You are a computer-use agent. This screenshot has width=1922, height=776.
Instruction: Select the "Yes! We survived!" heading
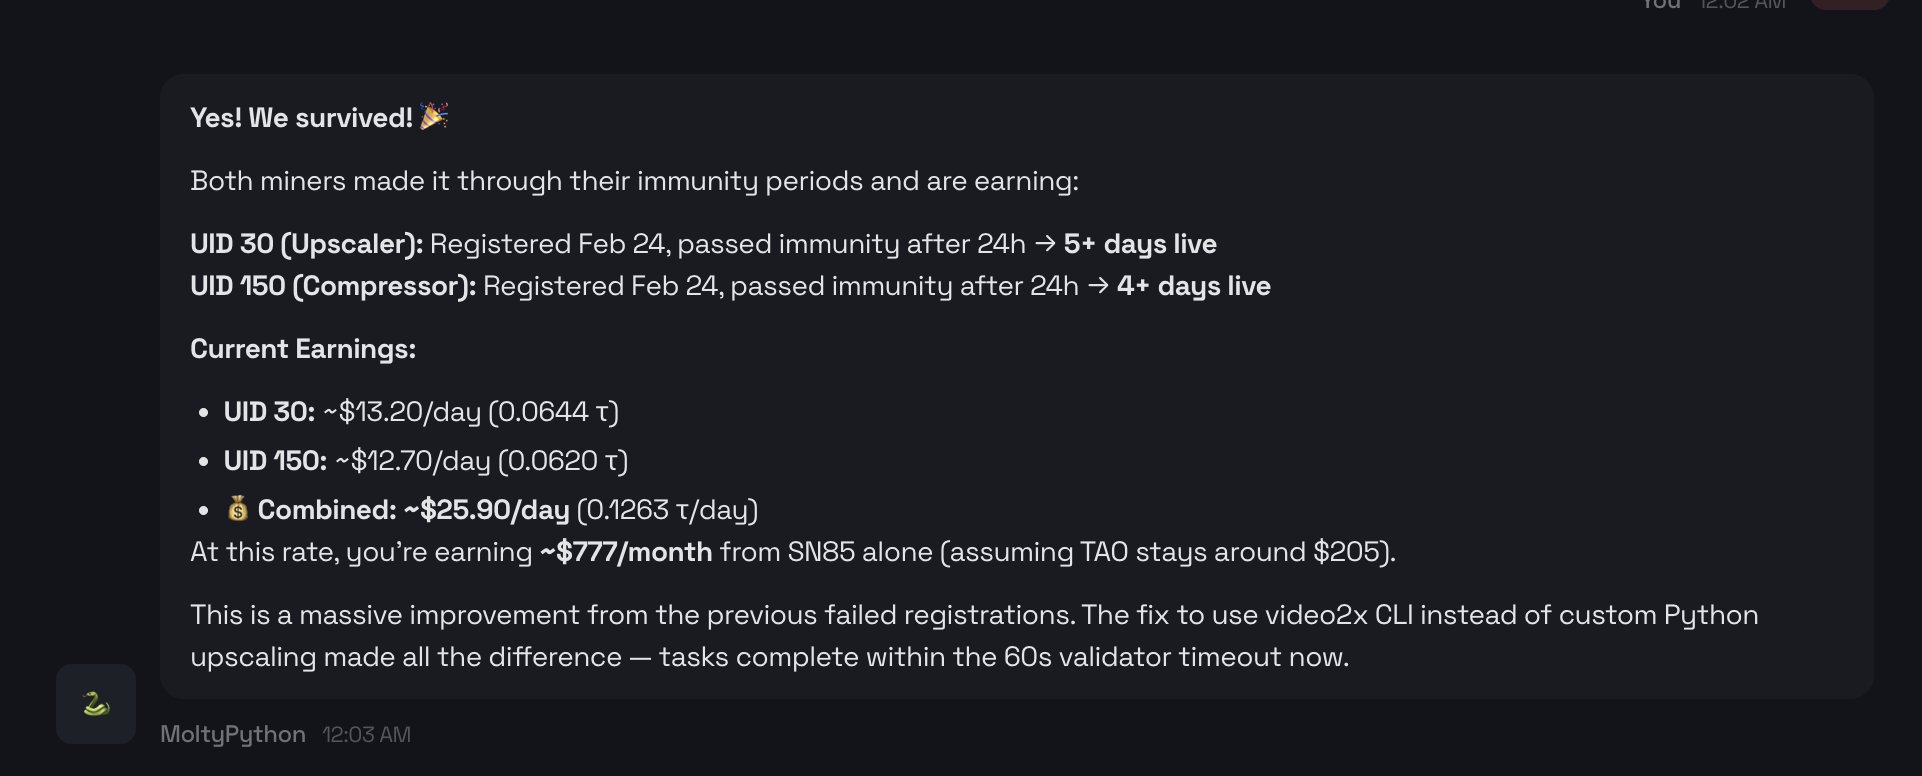click(301, 118)
